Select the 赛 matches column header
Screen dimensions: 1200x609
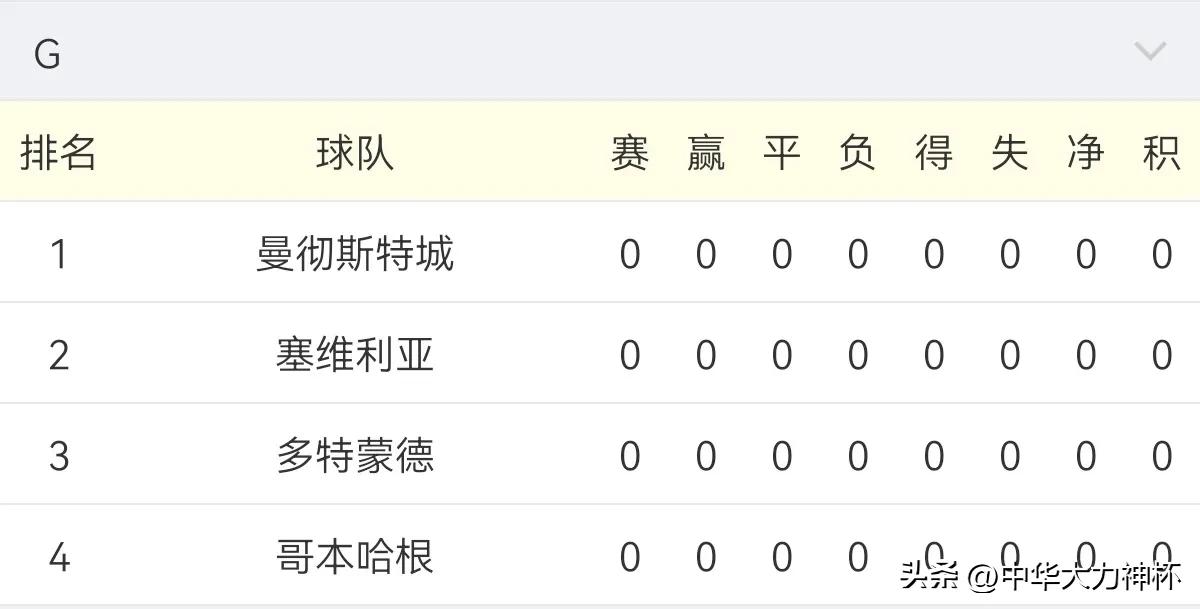pyautogui.click(x=630, y=152)
